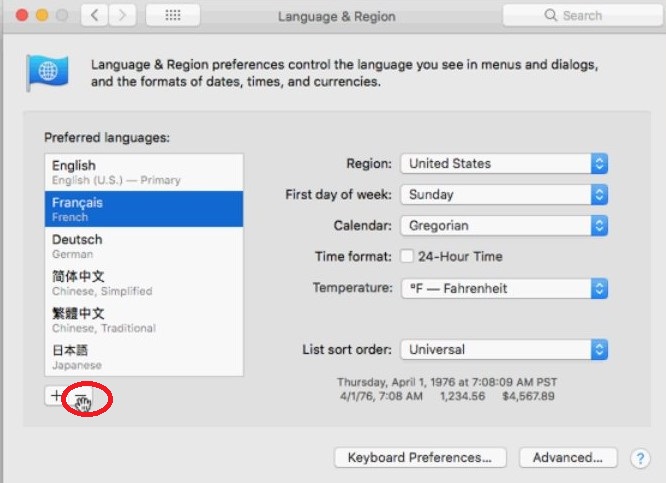Screen dimensions: 666x483
Task: Open the Temperature dropdown
Action: pos(504,288)
